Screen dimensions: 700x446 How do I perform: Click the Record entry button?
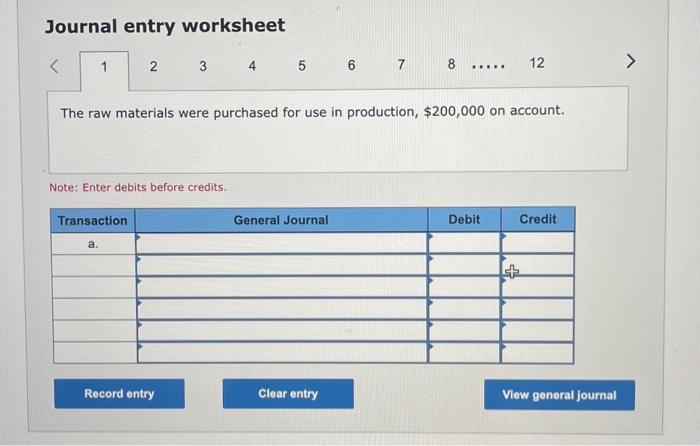(119, 394)
